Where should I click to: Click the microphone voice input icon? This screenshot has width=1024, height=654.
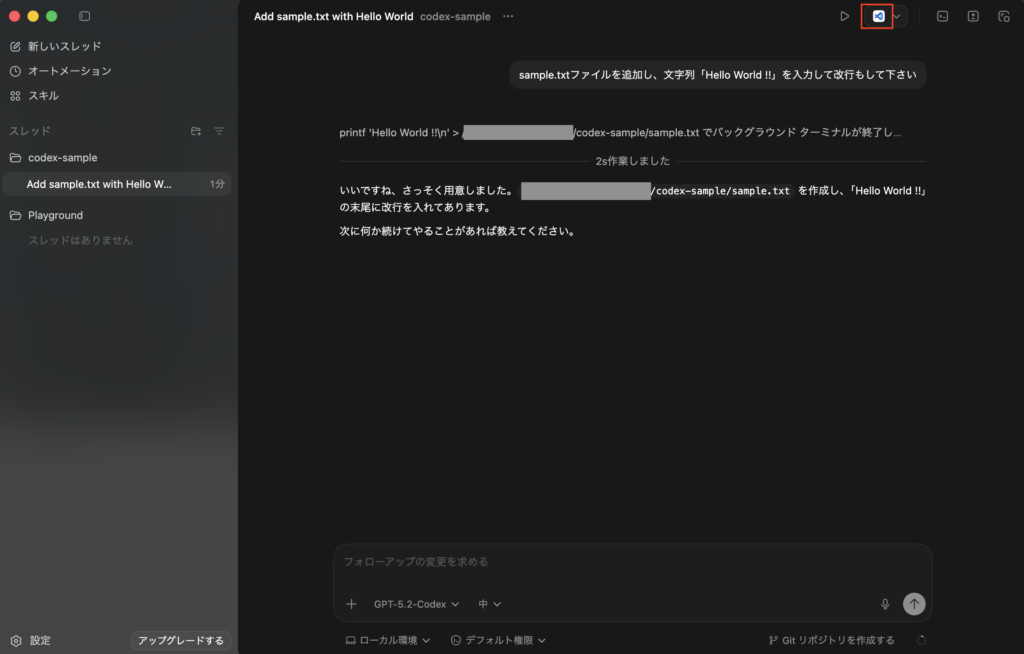(x=885, y=604)
